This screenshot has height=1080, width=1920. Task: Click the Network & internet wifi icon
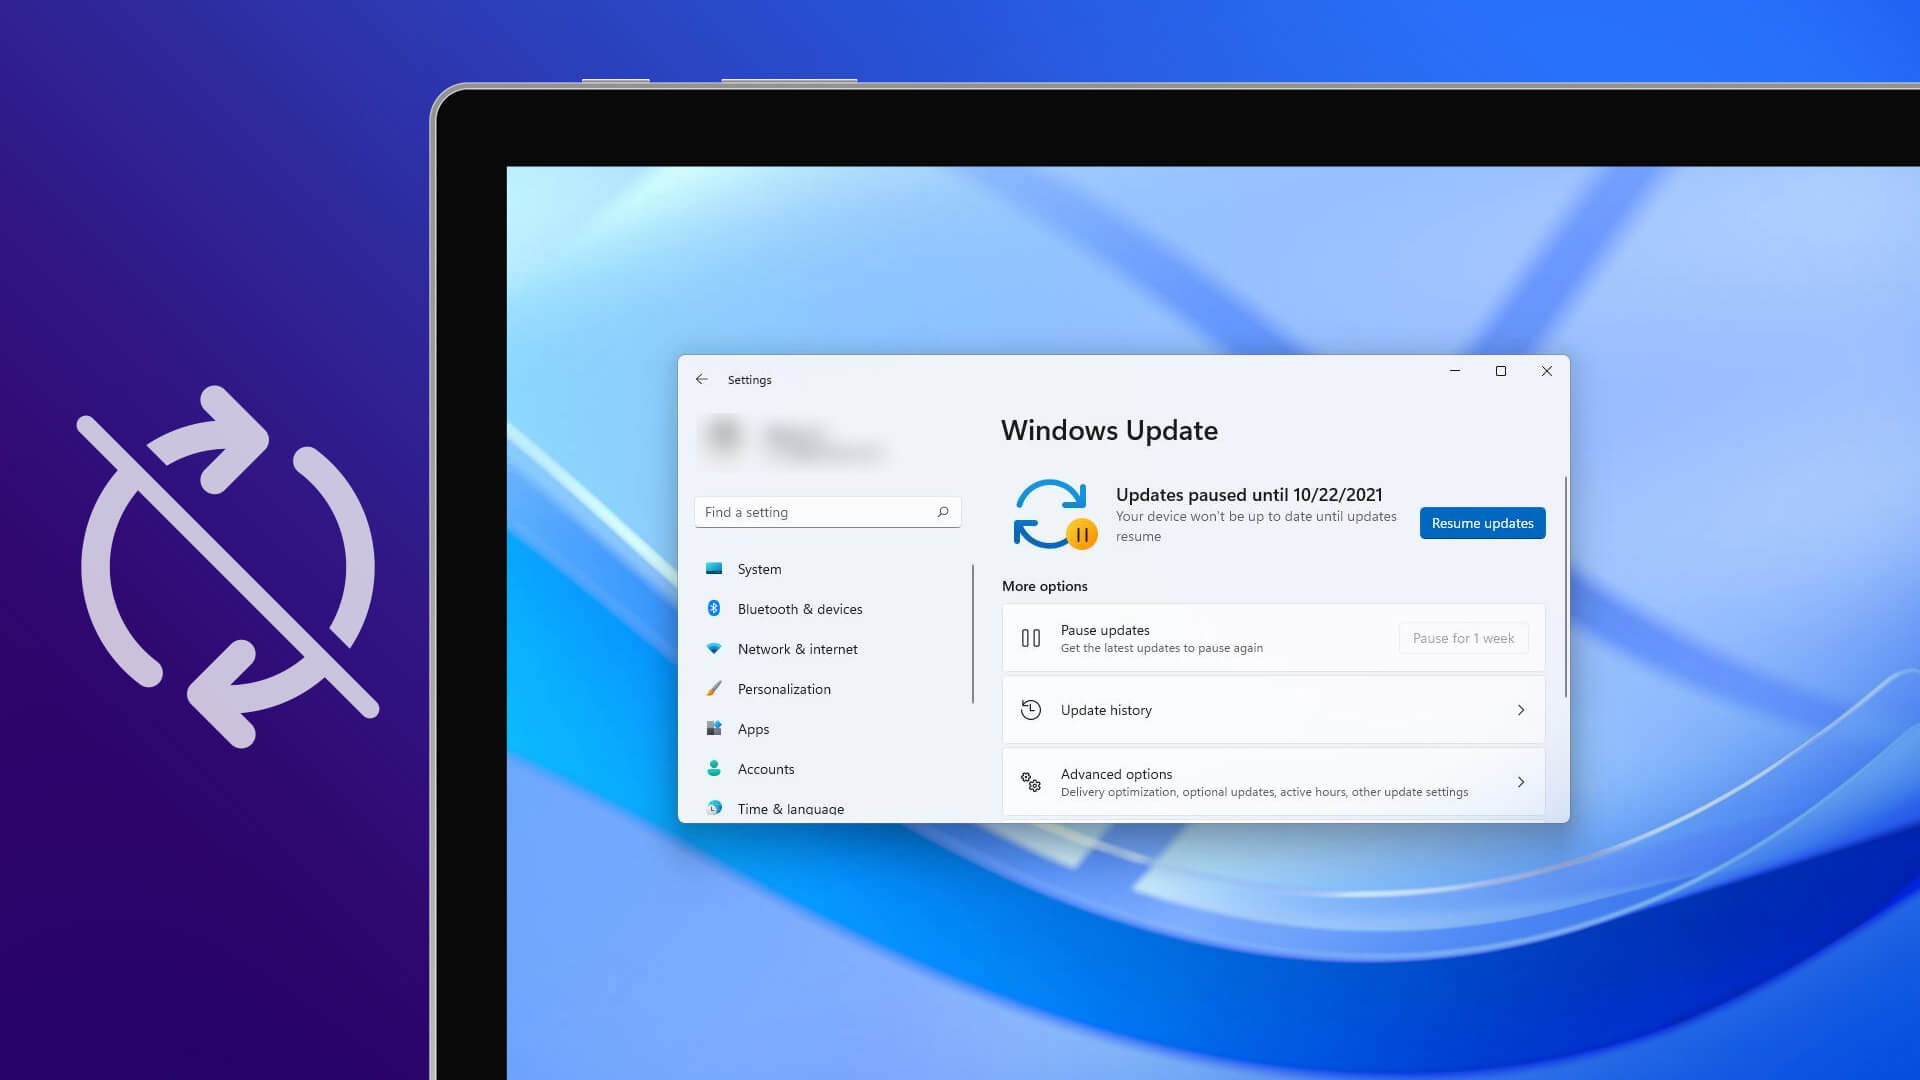(x=714, y=649)
